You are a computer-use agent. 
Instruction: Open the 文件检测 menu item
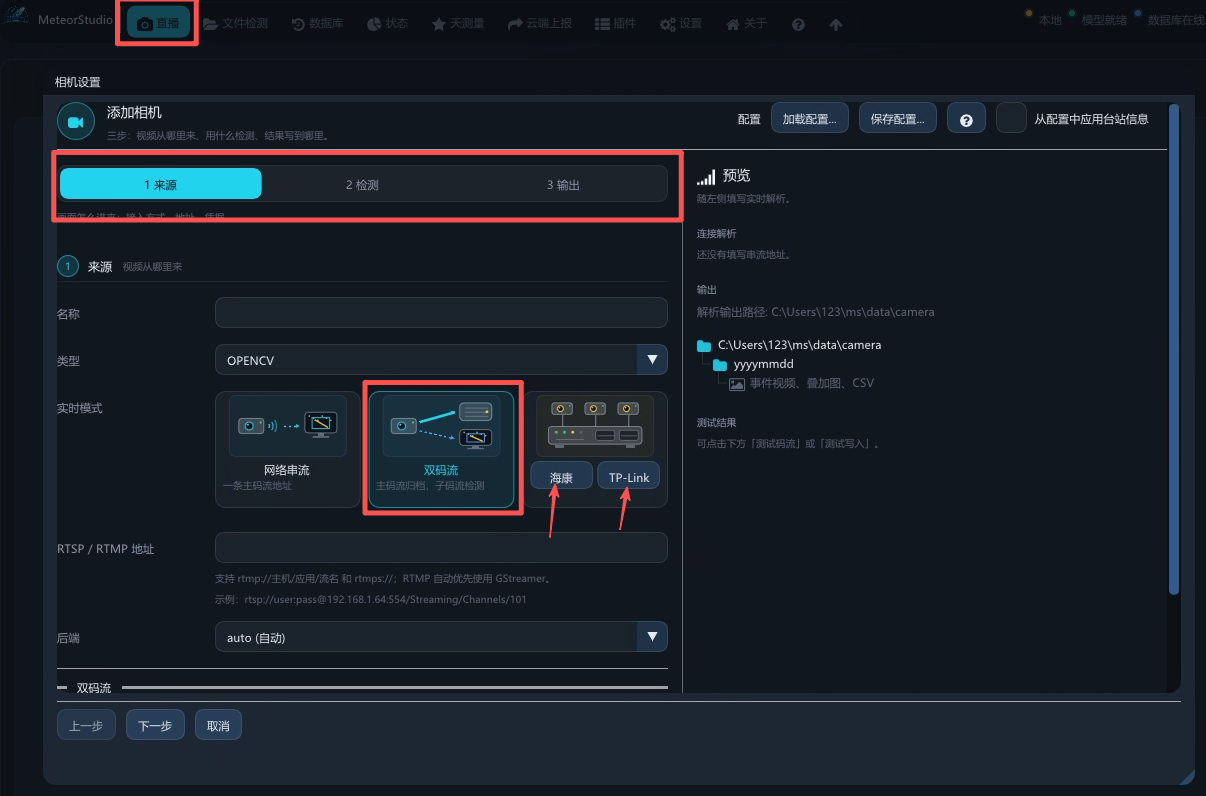pyautogui.click(x=236, y=23)
